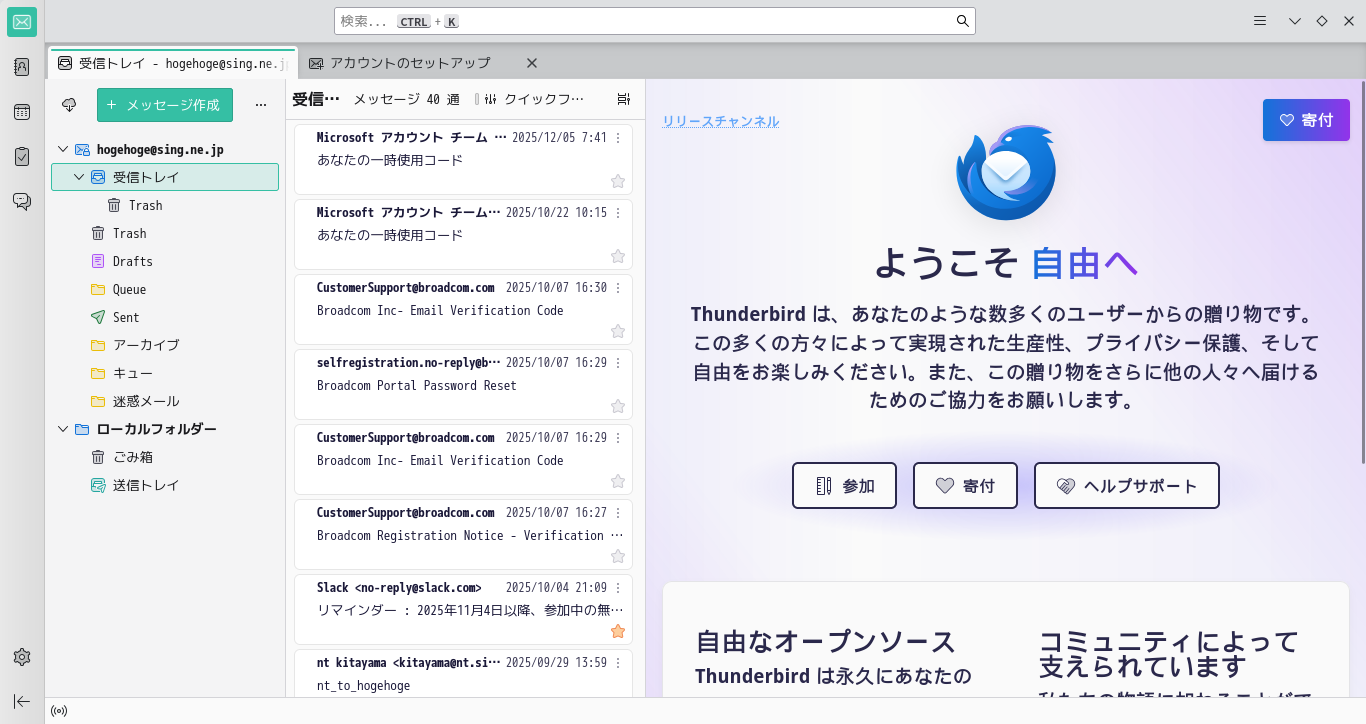Star the Broadcom Portal Password Reset message
The height and width of the screenshot is (724, 1366).
(x=618, y=406)
